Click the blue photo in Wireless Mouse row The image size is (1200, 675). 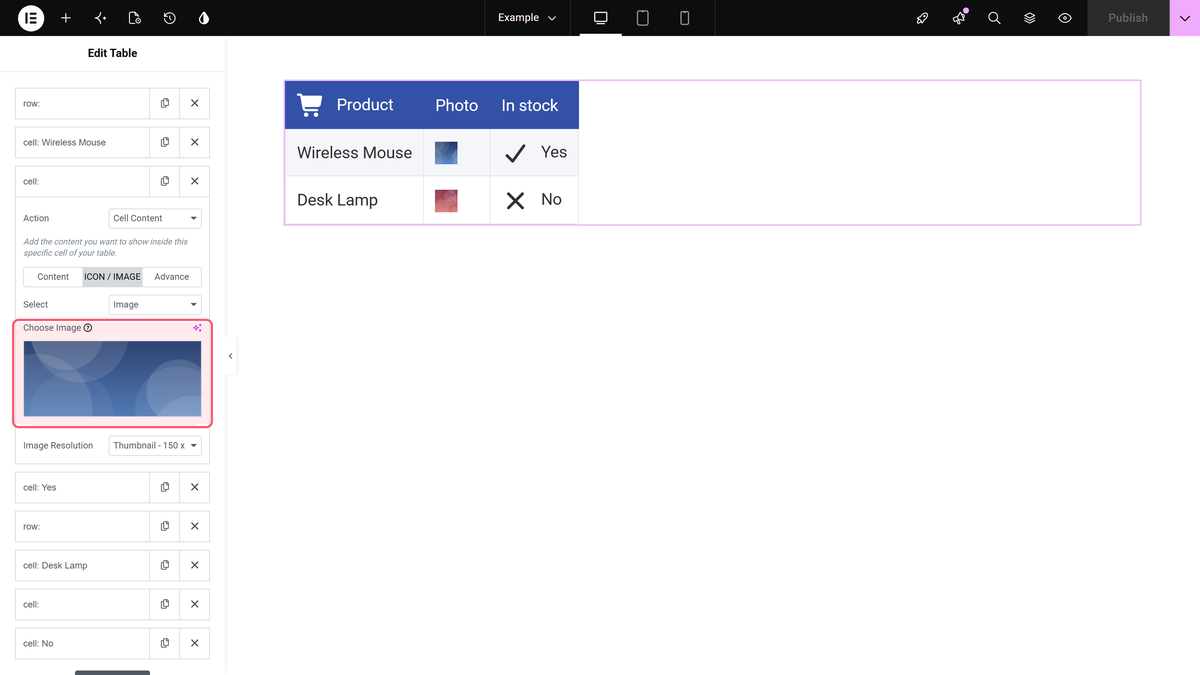click(446, 153)
